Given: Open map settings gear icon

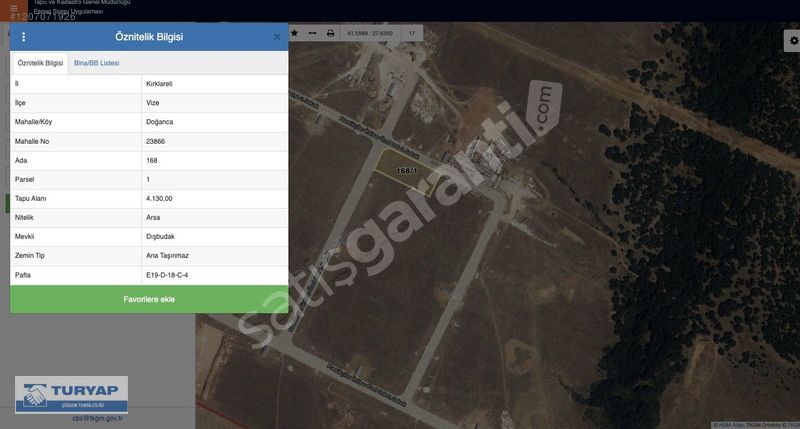Looking at the screenshot, I should pyautogui.click(x=793, y=40).
